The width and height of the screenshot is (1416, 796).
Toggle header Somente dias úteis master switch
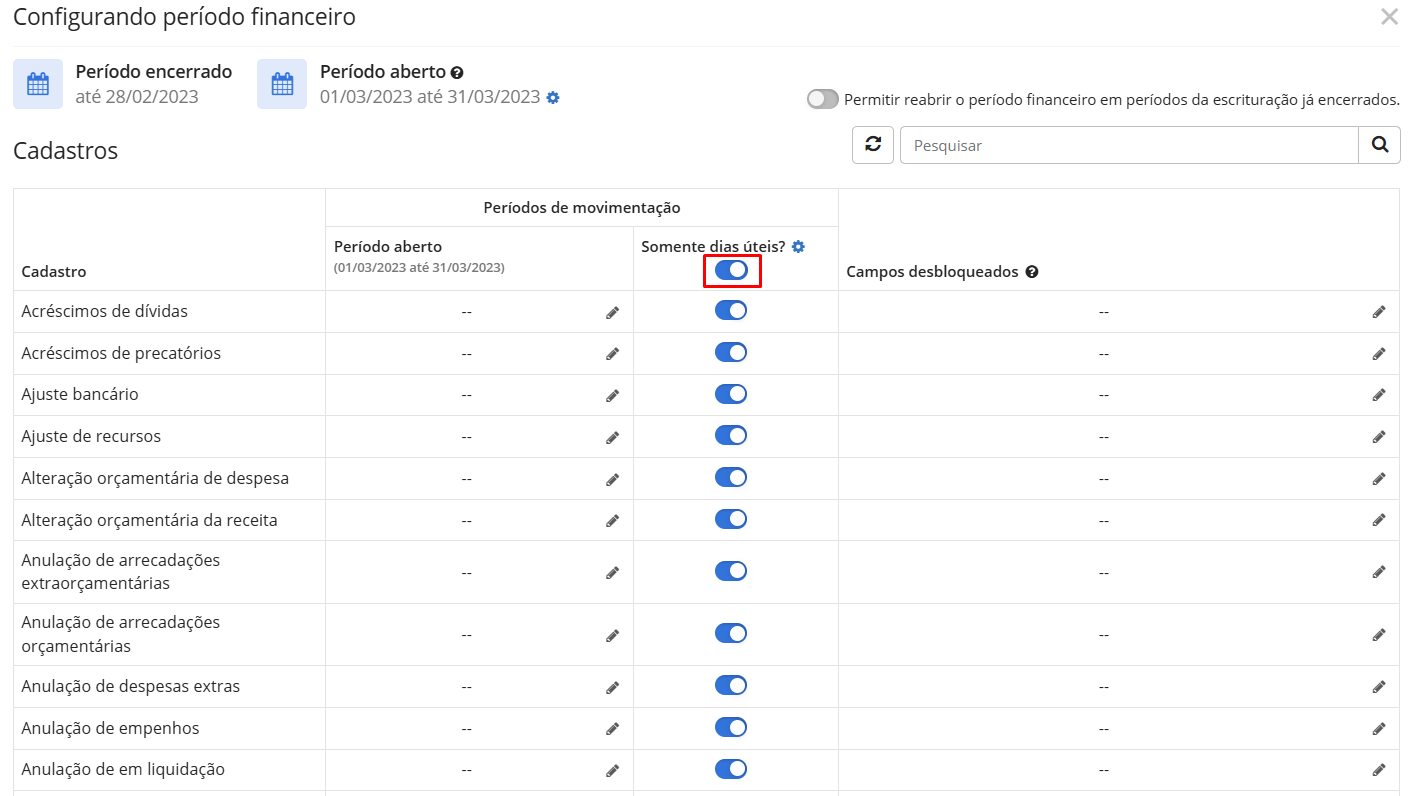point(731,270)
